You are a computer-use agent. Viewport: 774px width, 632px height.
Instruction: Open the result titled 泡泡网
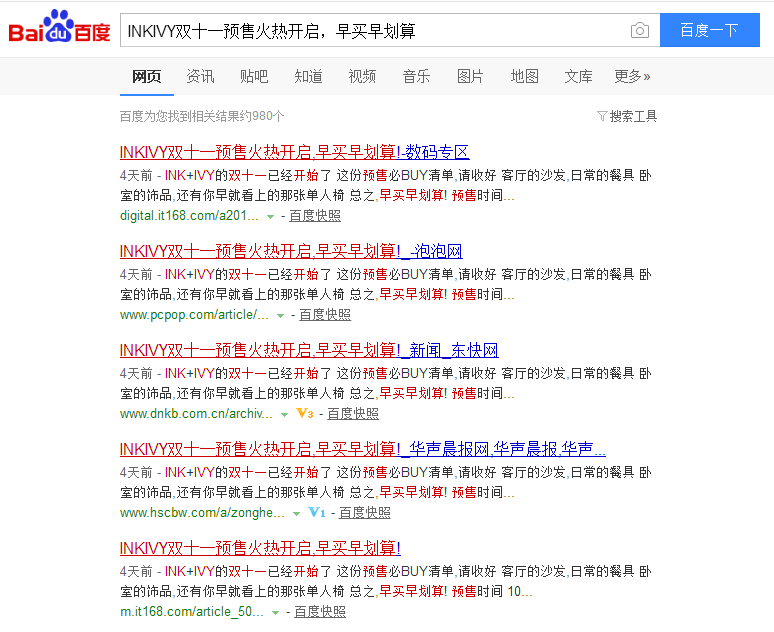coord(291,251)
